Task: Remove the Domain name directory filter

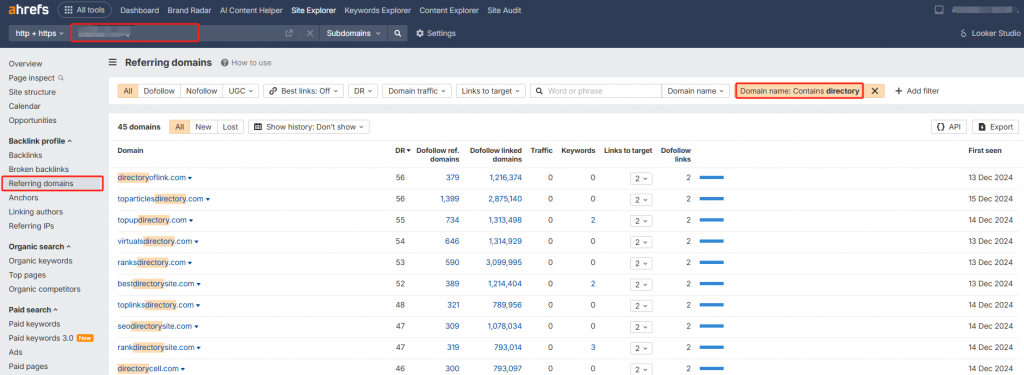Action: coord(875,91)
